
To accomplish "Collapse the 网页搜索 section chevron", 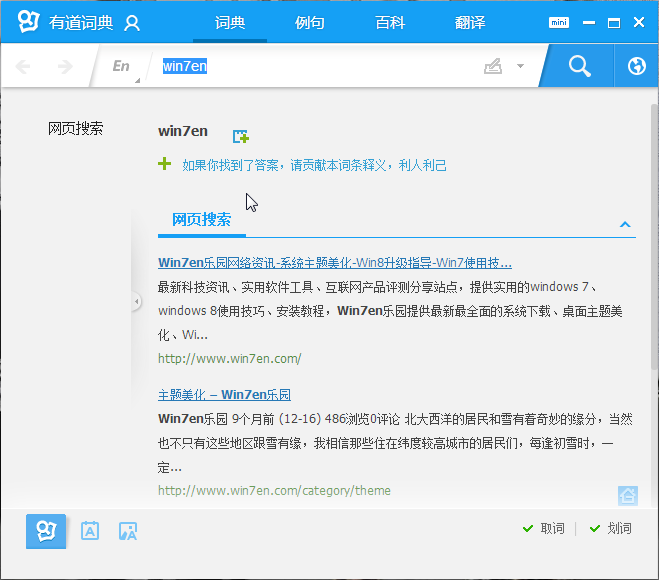I will (x=625, y=224).
